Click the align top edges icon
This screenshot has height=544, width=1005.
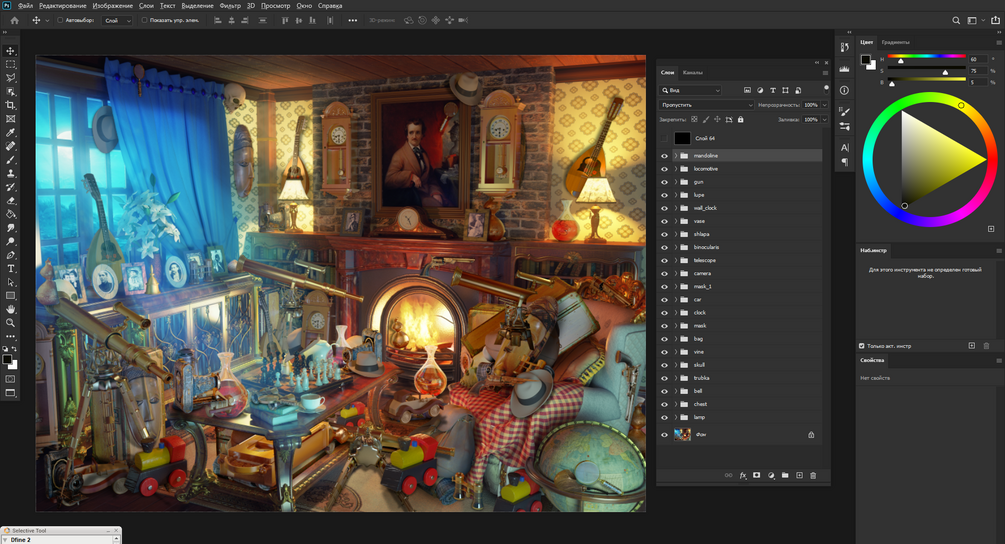(285, 21)
